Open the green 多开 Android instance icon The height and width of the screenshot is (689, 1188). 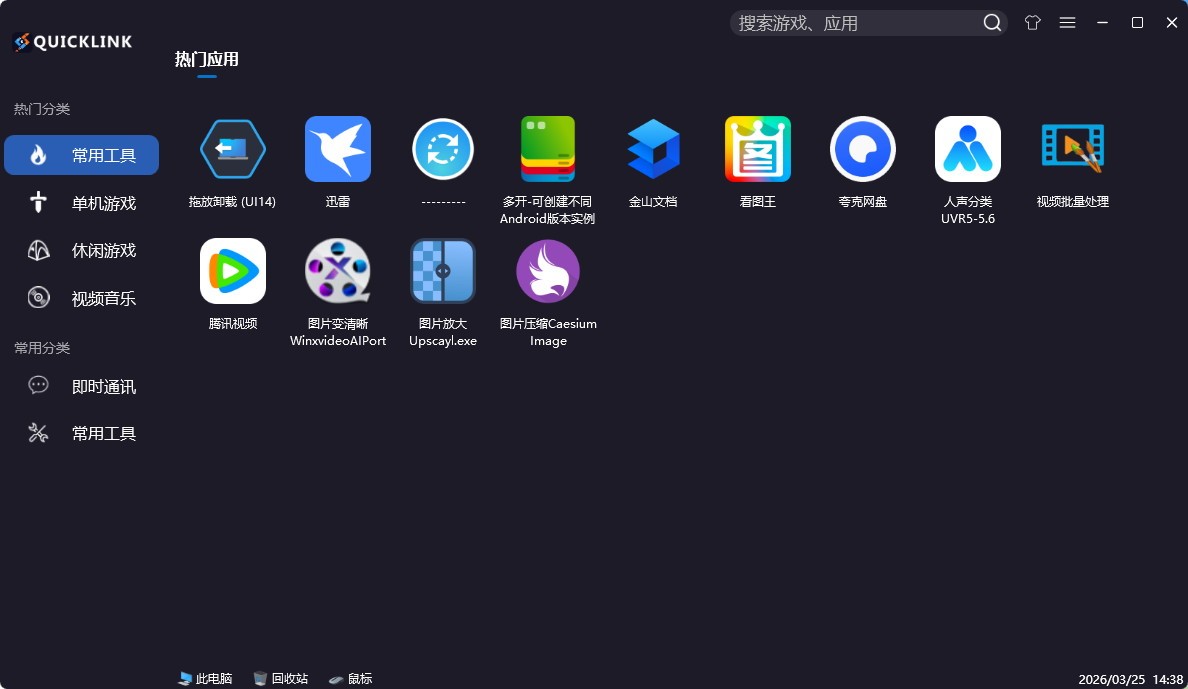click(548, 149)
